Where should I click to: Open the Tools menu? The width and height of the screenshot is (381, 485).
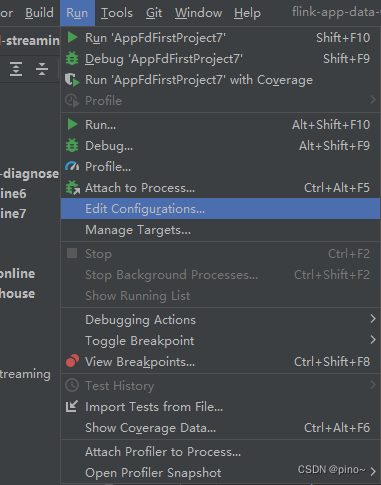(117, 13)
